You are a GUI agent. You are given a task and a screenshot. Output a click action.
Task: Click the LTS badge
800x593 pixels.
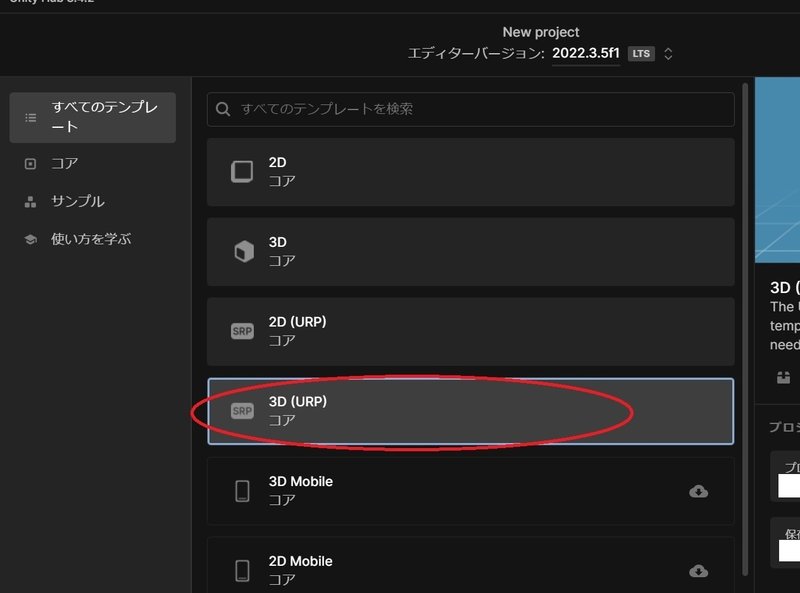[641, 54]
